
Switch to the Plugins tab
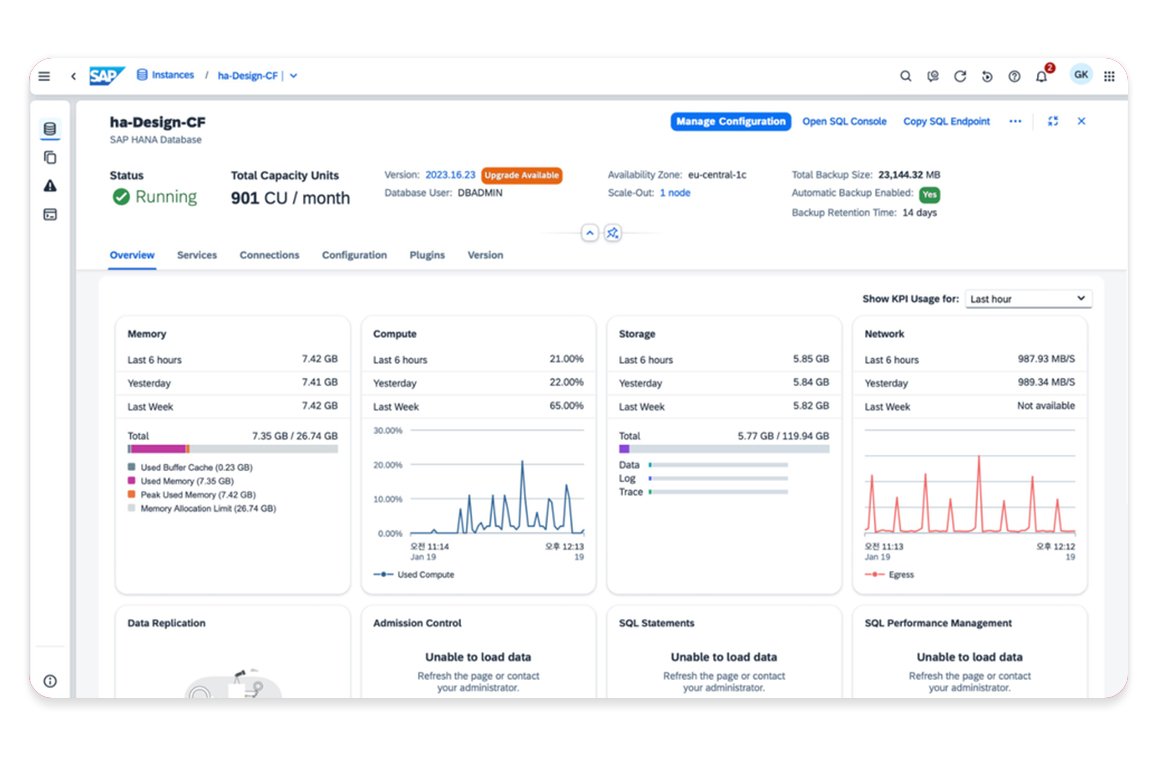(427, 255)
